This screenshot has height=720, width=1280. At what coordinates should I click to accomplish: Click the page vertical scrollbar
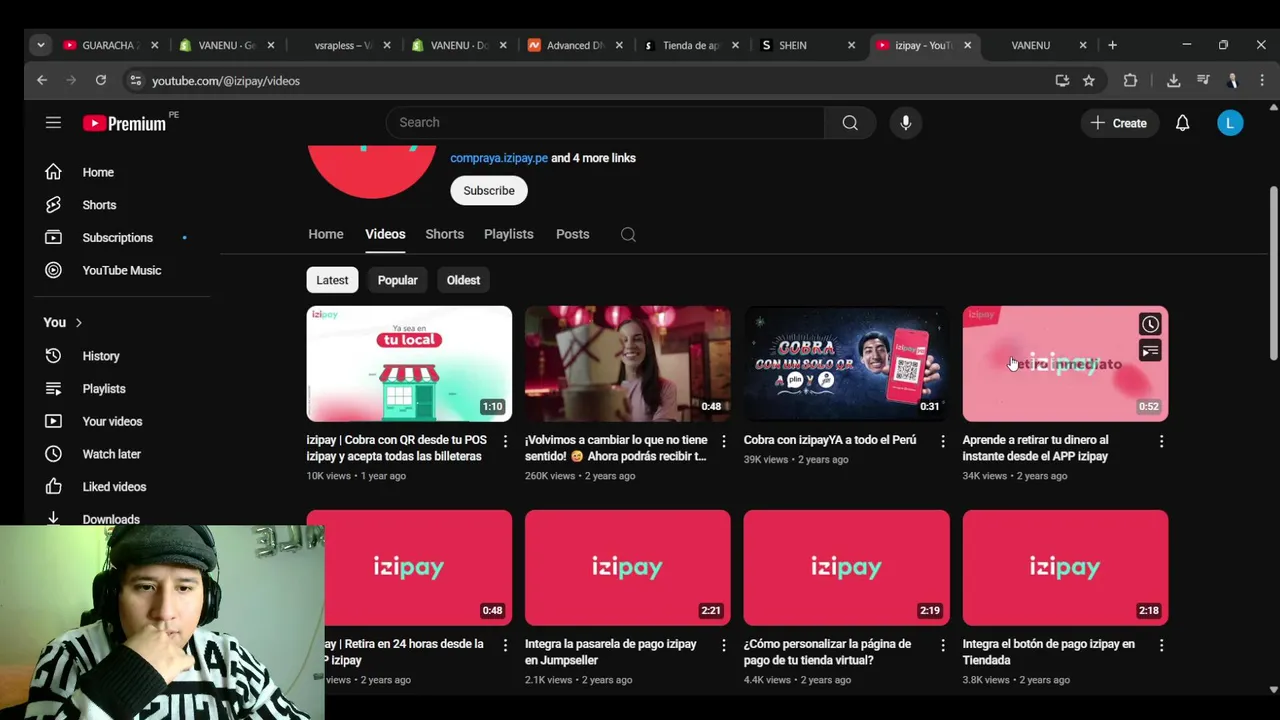tap(1273, 273)
